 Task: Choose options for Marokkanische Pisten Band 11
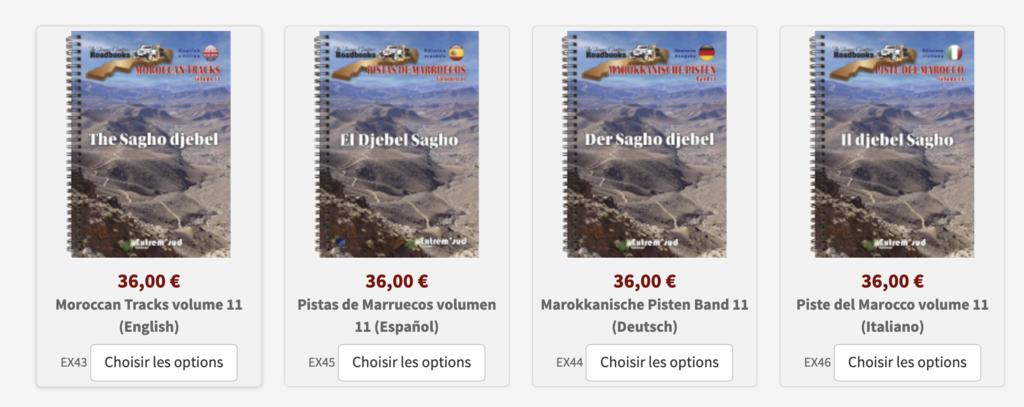coord(659,363)
